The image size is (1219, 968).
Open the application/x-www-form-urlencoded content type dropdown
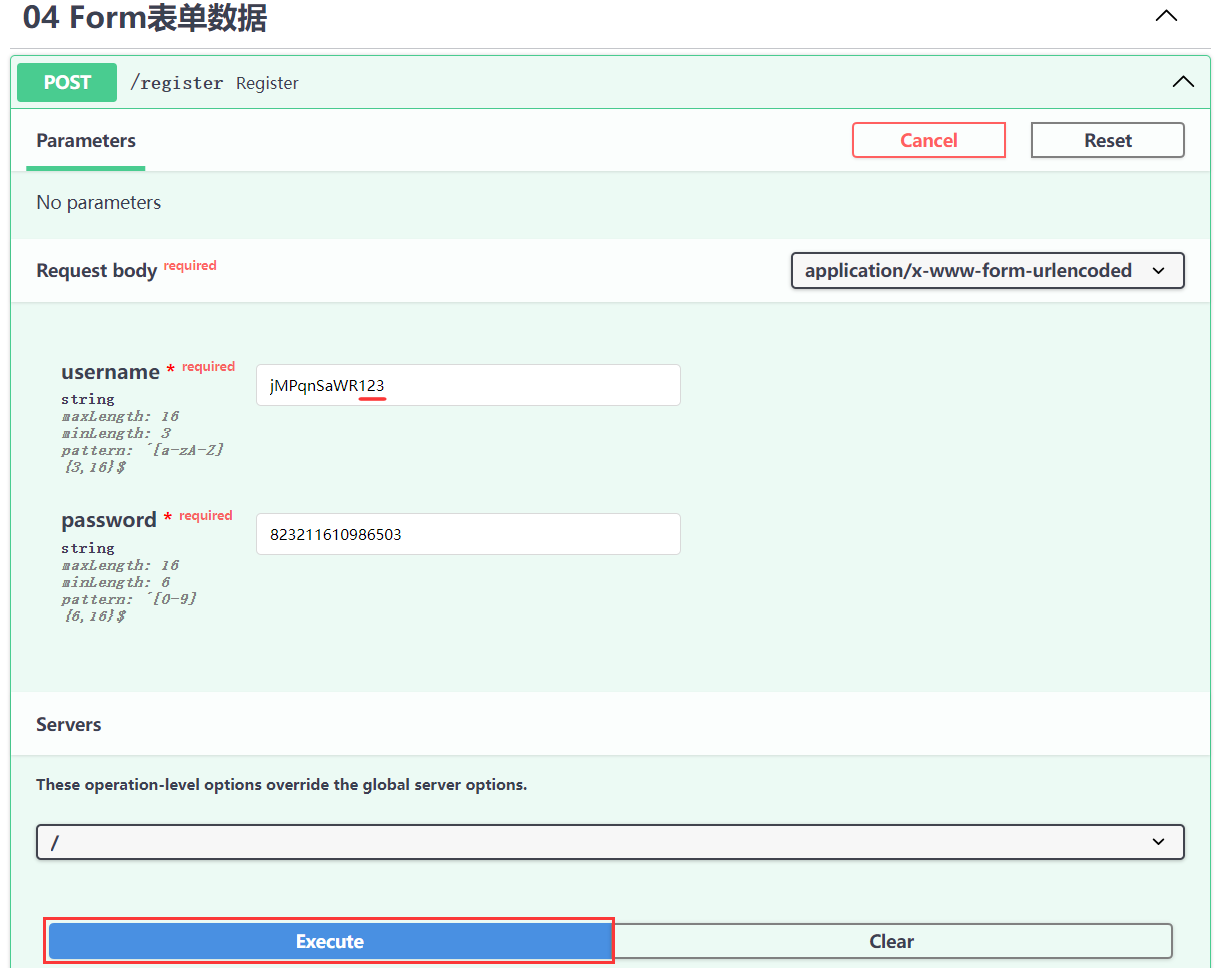click(x=986, y=270)
